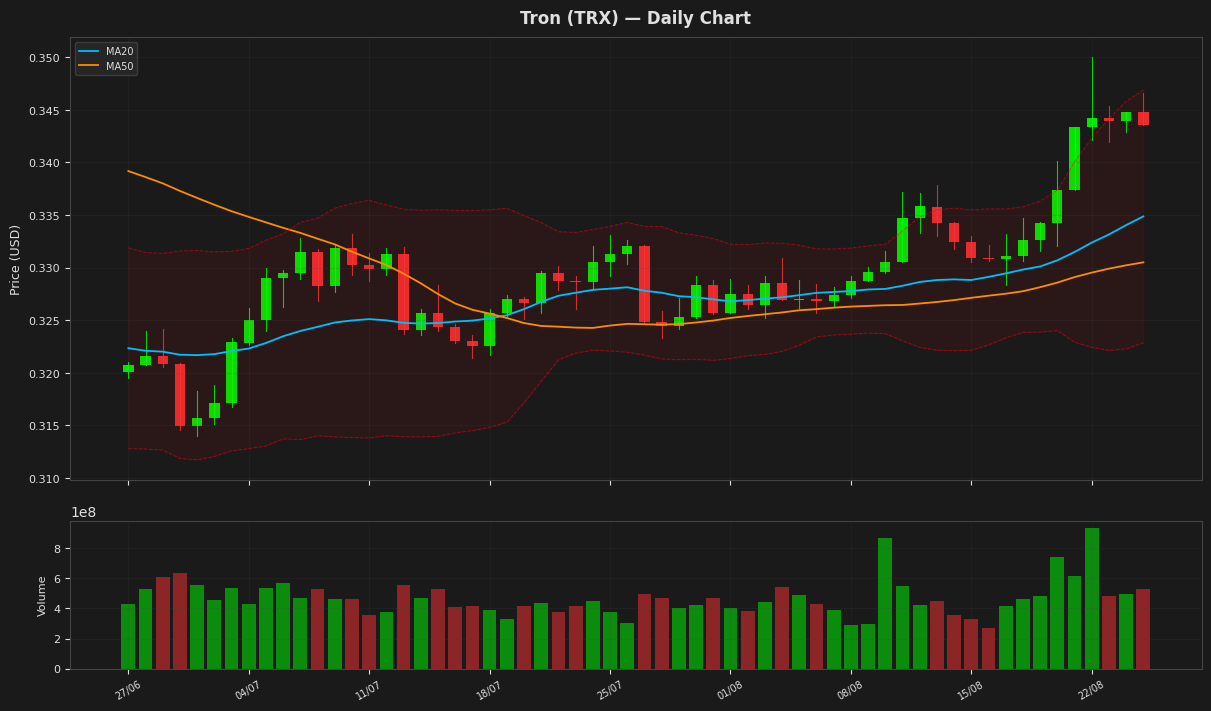Click the 0.340 price tick label
The height and width of the screenshot is (711, 1211).
coord(43,163)
